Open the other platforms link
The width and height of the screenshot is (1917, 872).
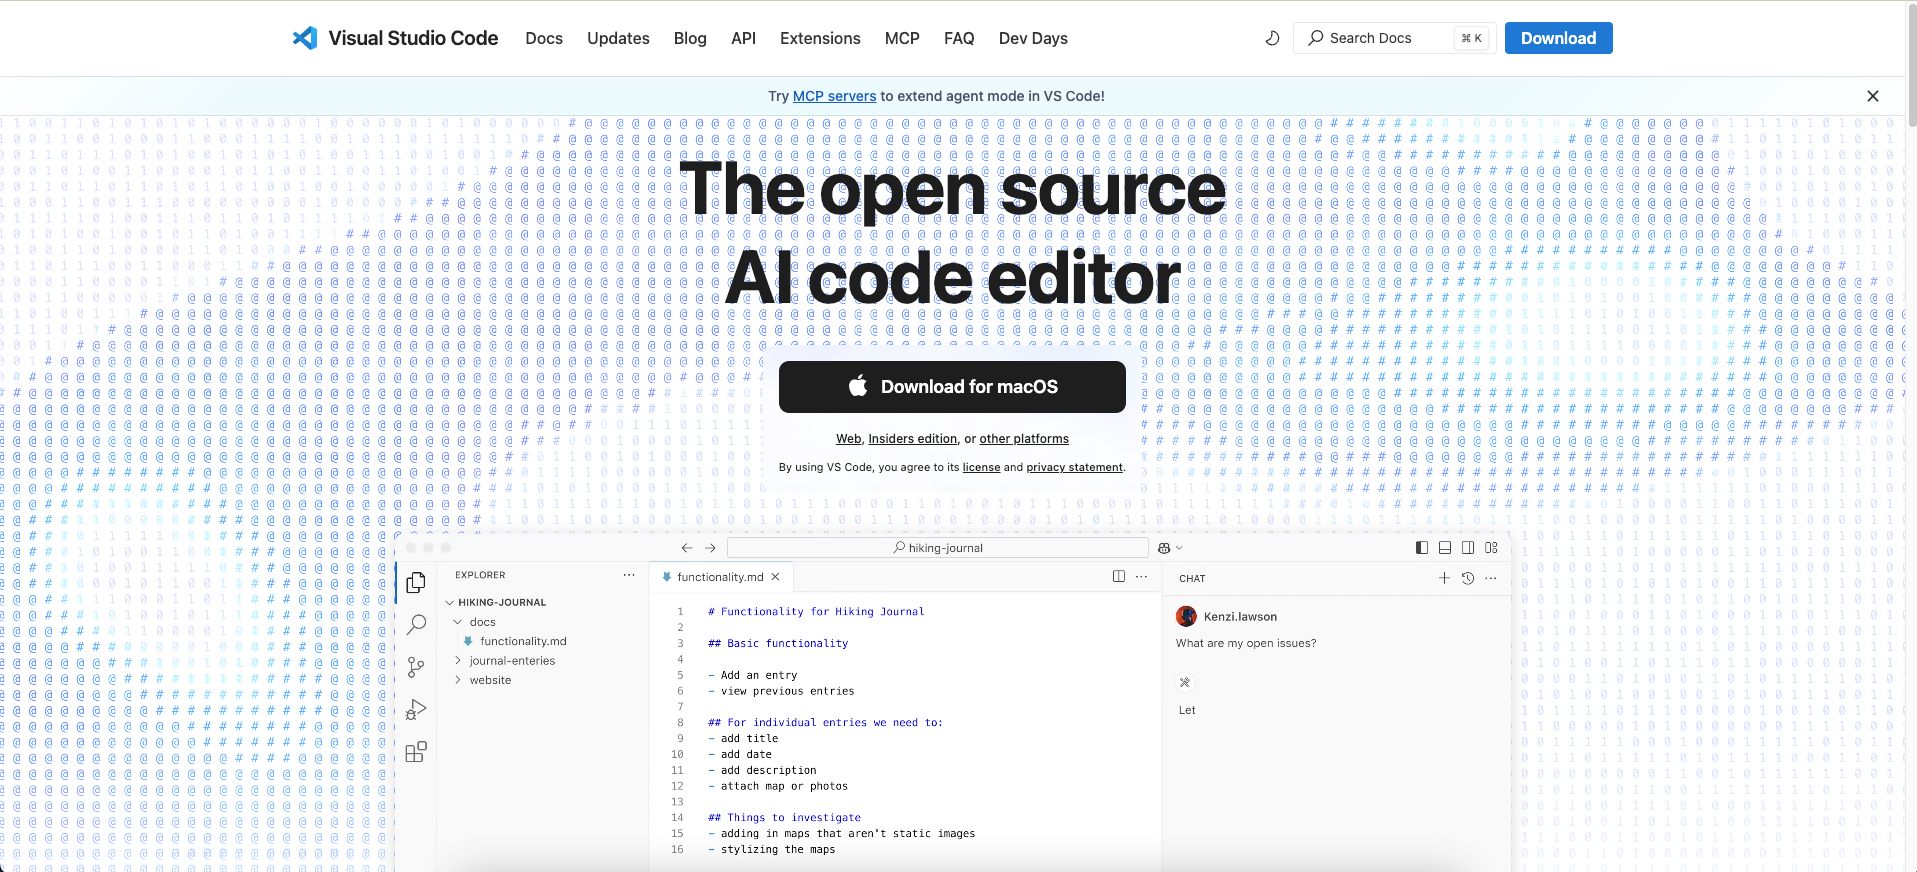pyautogui.click(x=1024, y=439)
